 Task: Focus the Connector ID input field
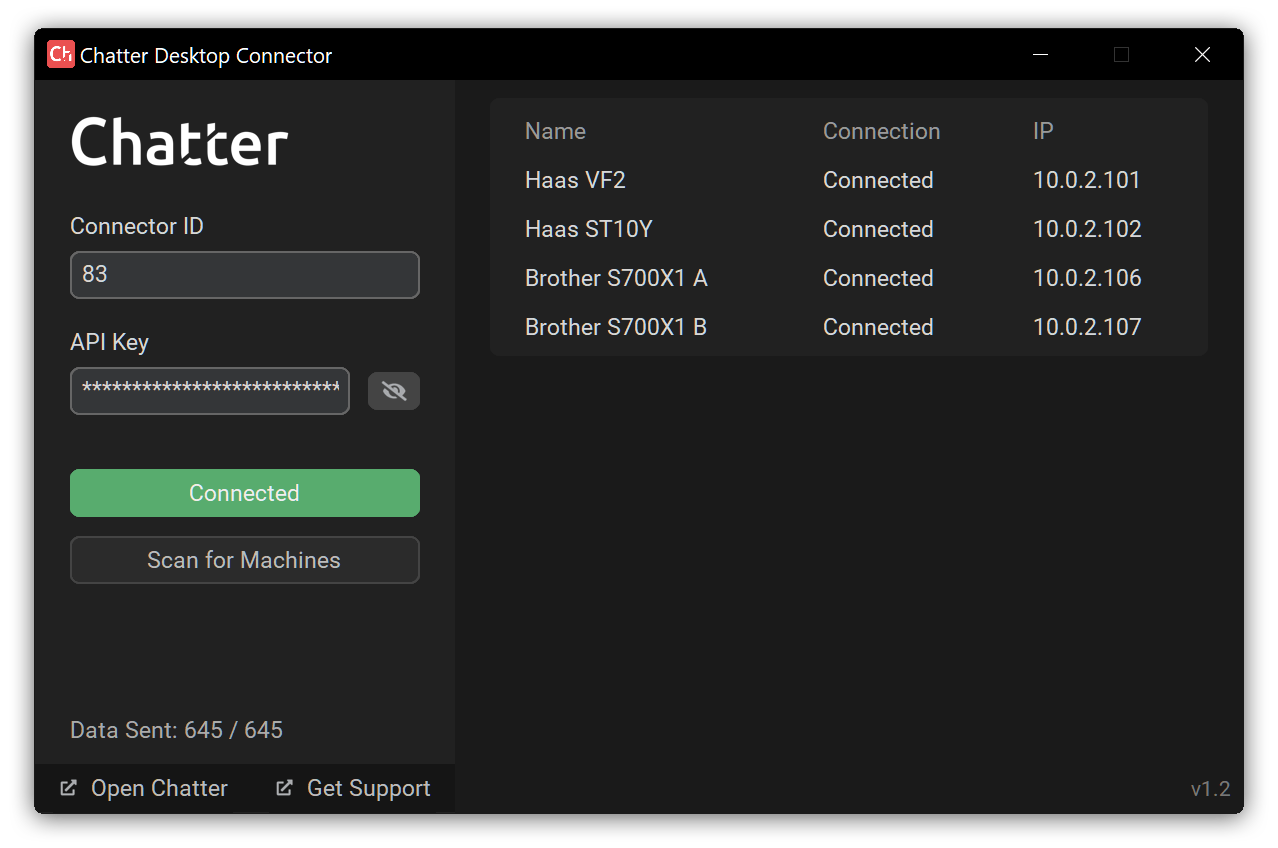[245, 275]
